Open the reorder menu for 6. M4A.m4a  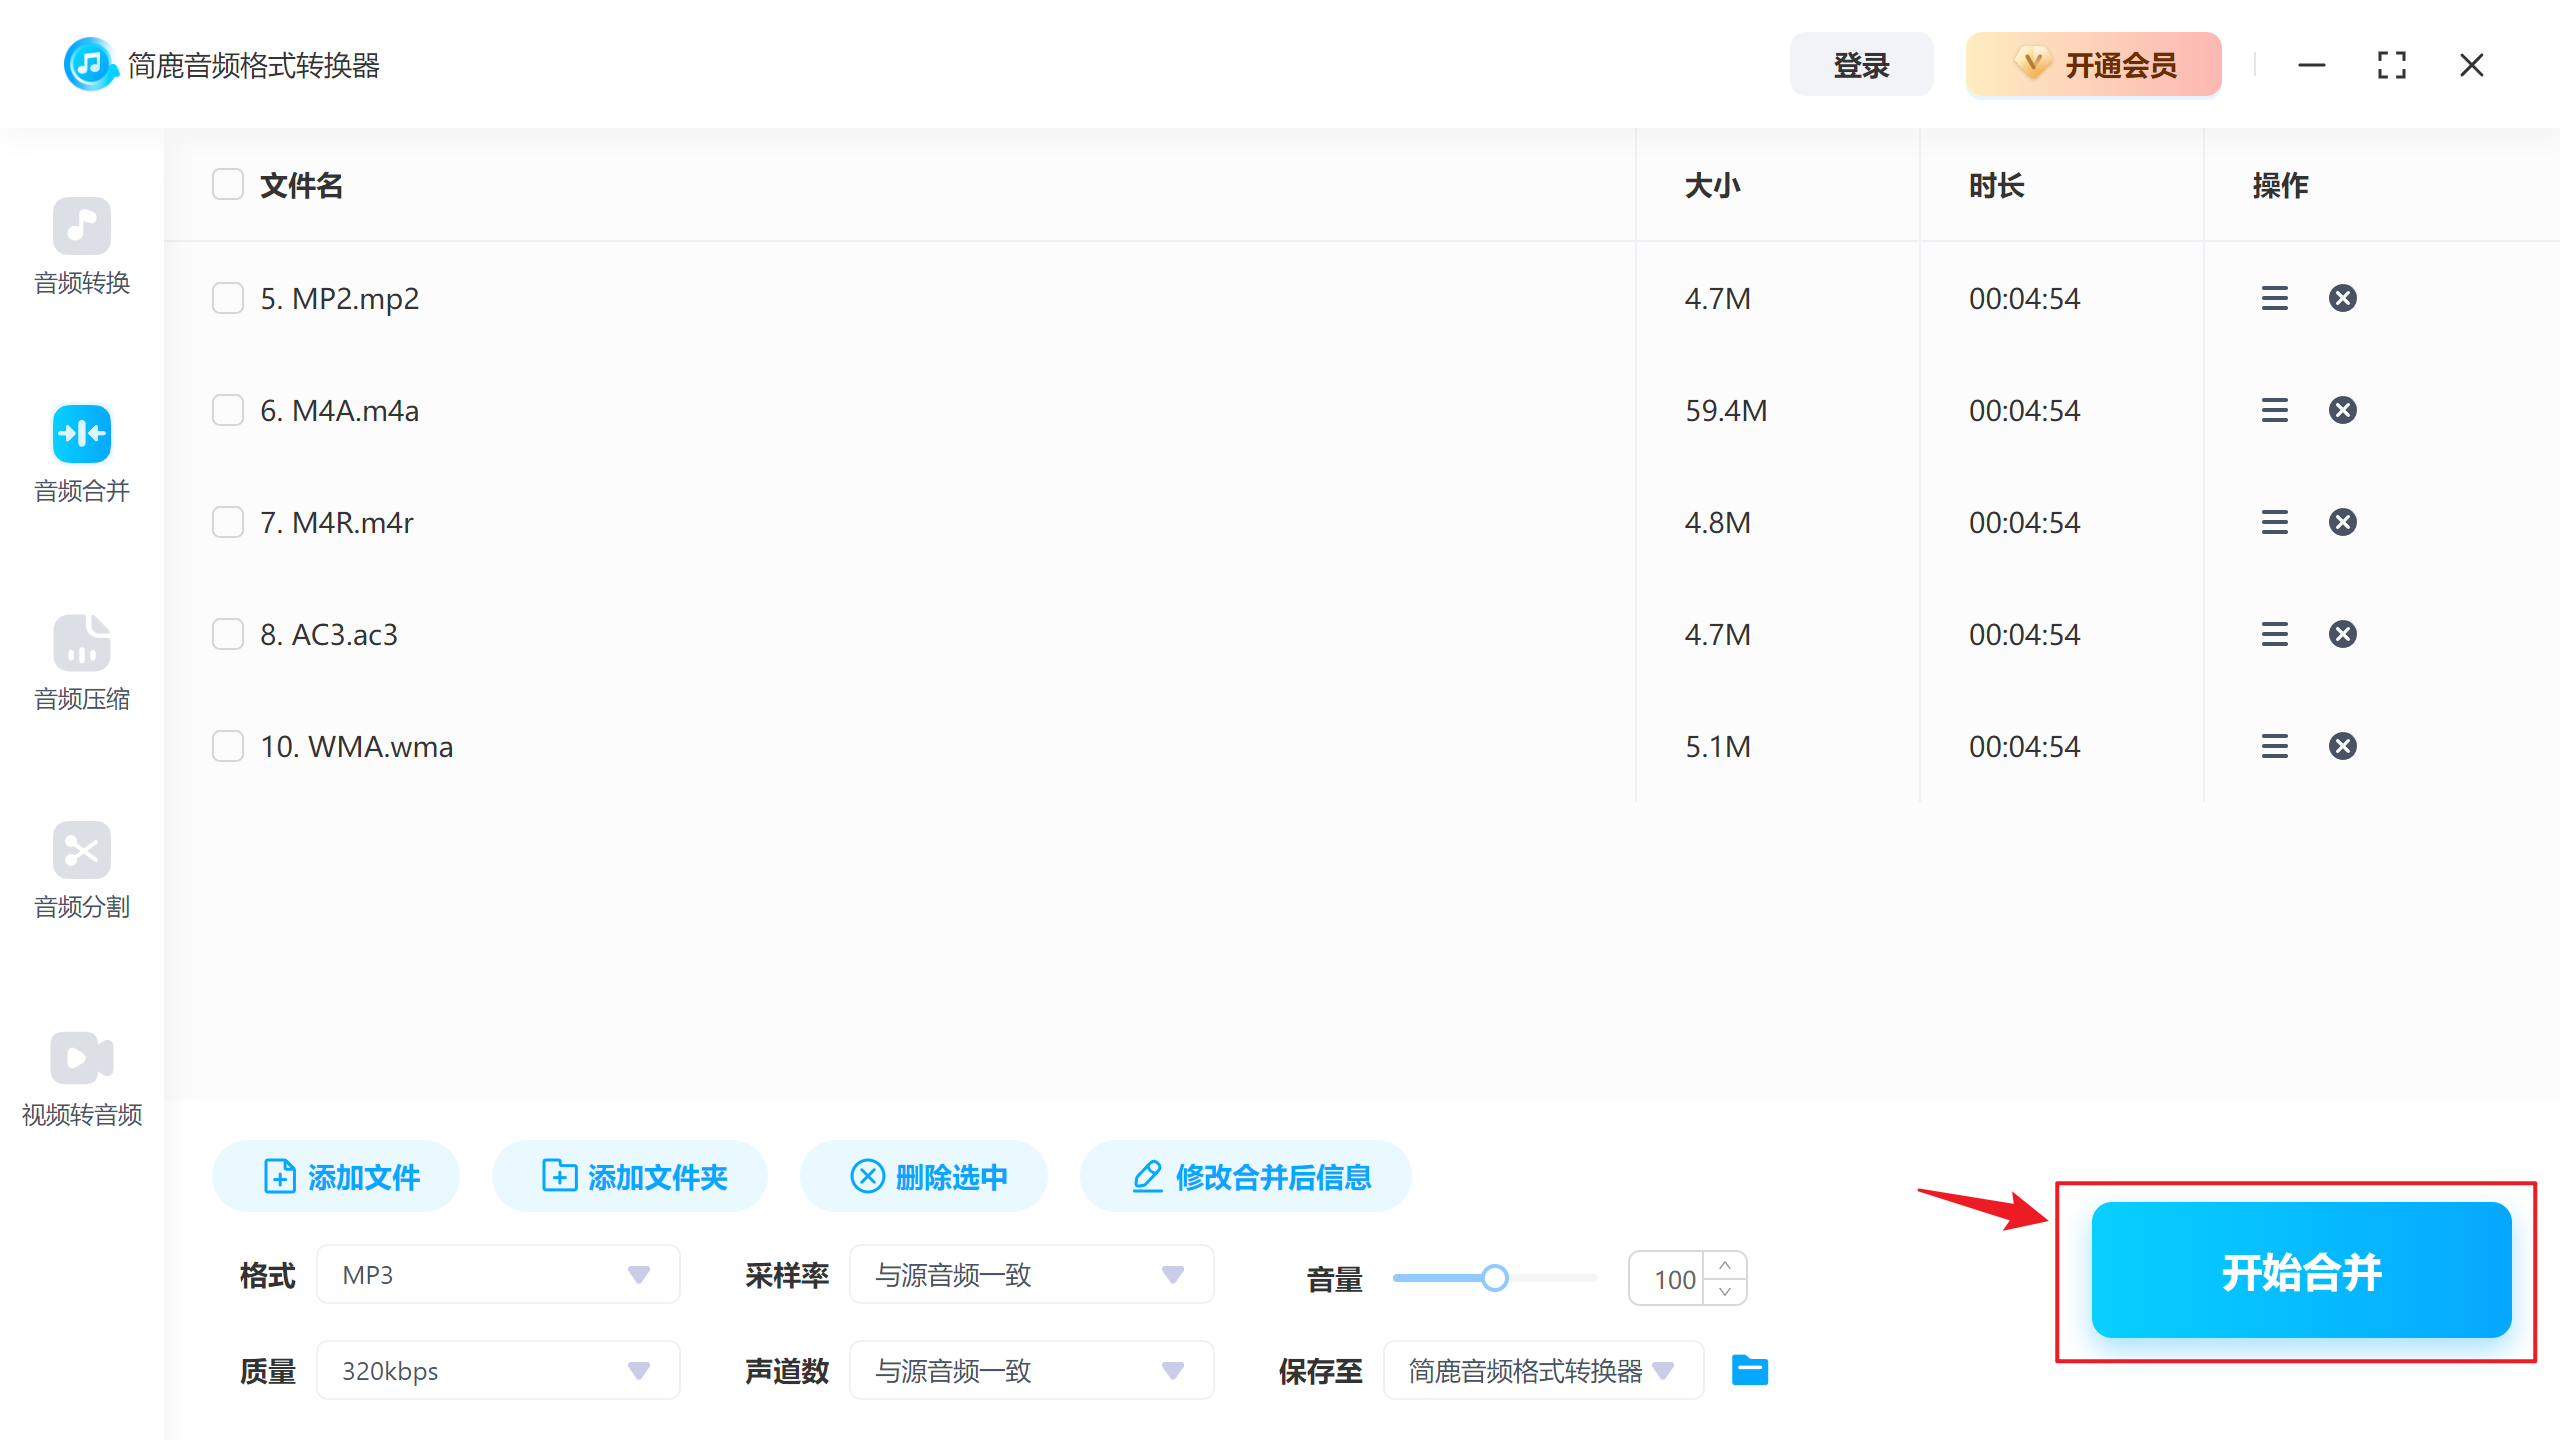[x=2274, y=409]
